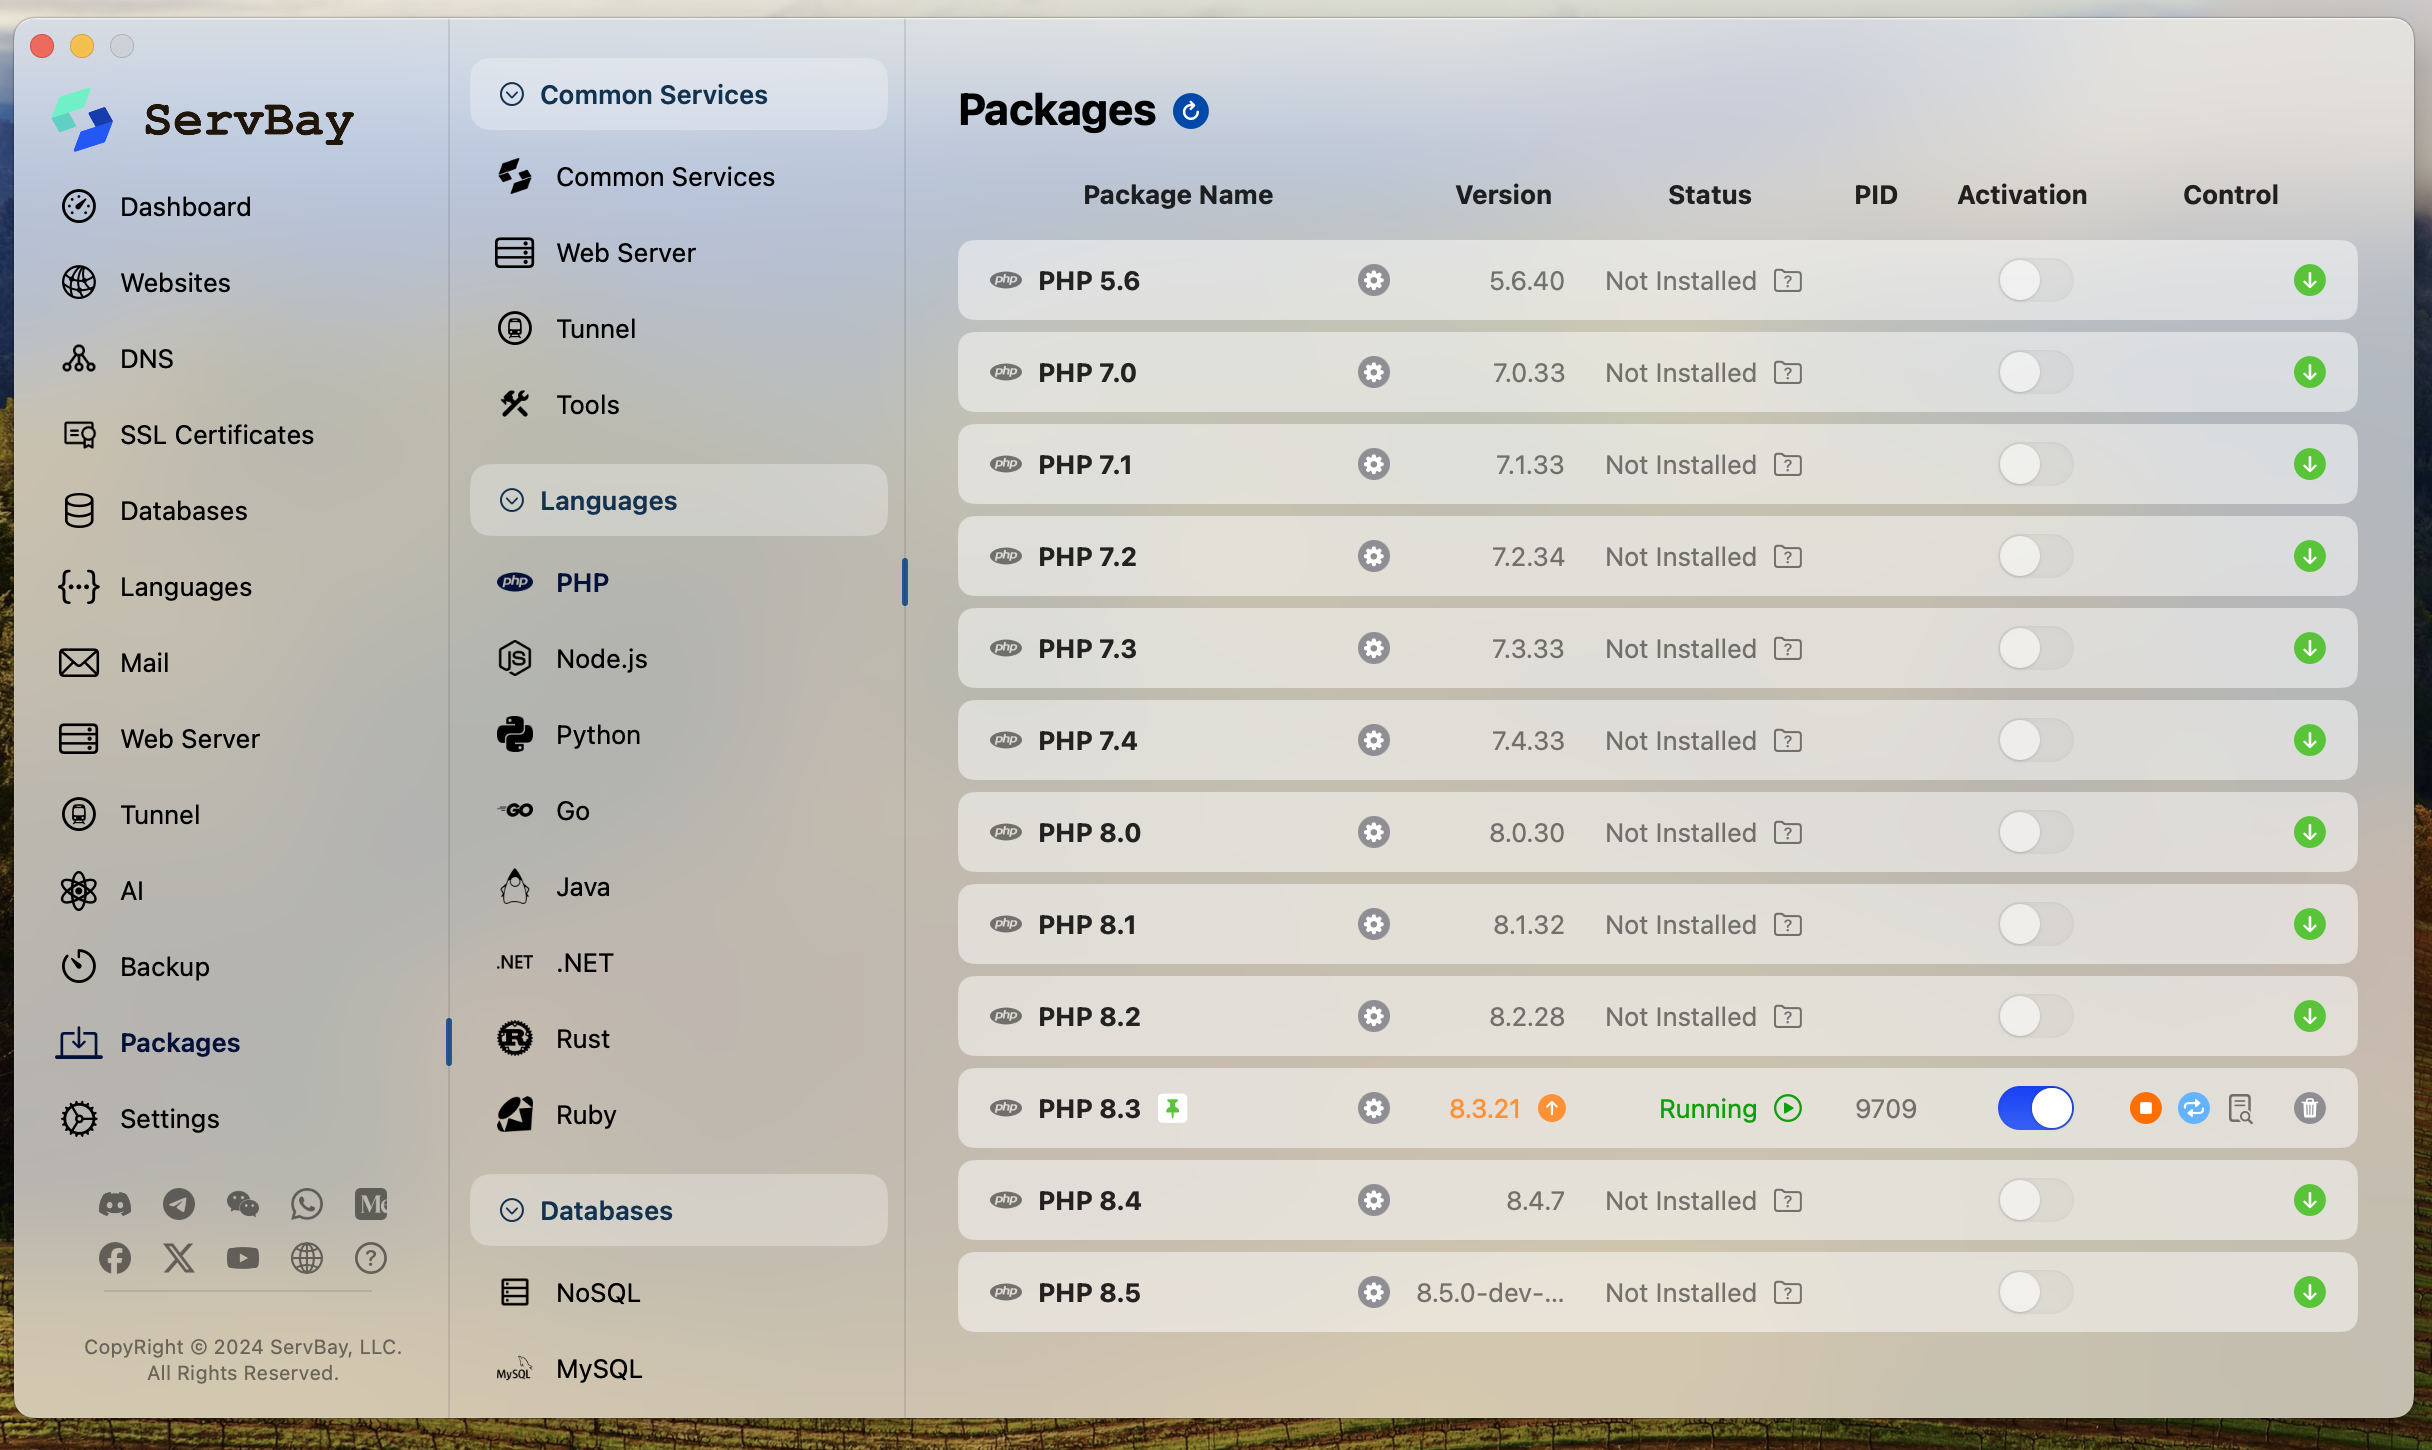Delete PHP 8.3 using the trash icon

pyautogui.click(x=2309, y=1108)
